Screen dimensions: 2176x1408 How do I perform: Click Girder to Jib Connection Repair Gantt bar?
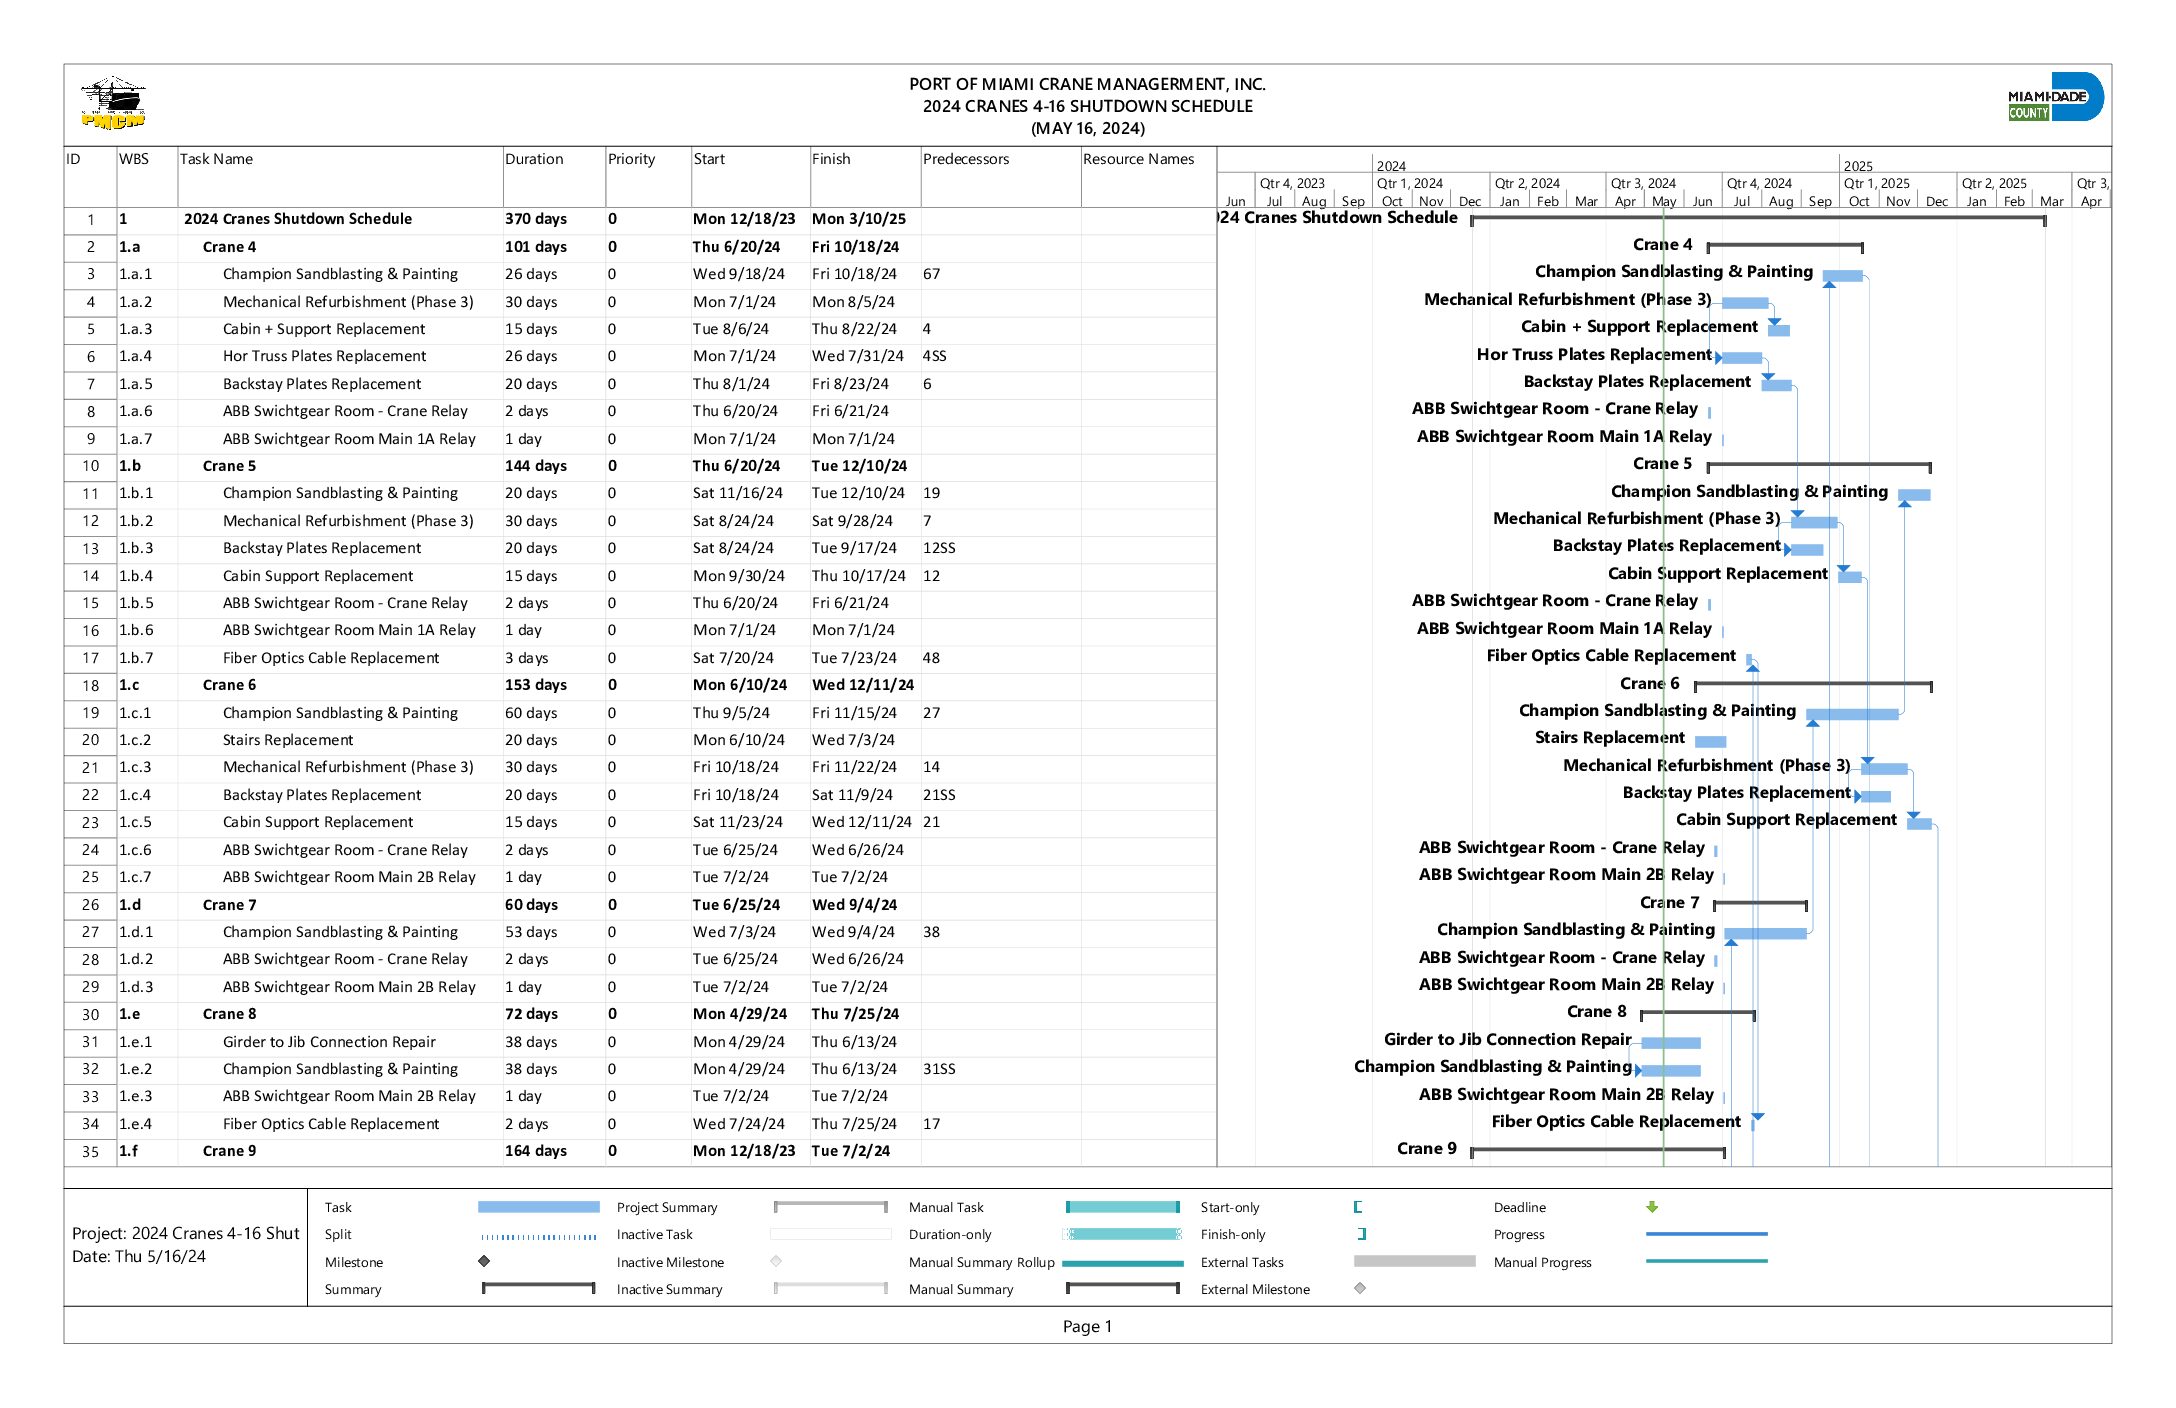coord(1671,1043)
